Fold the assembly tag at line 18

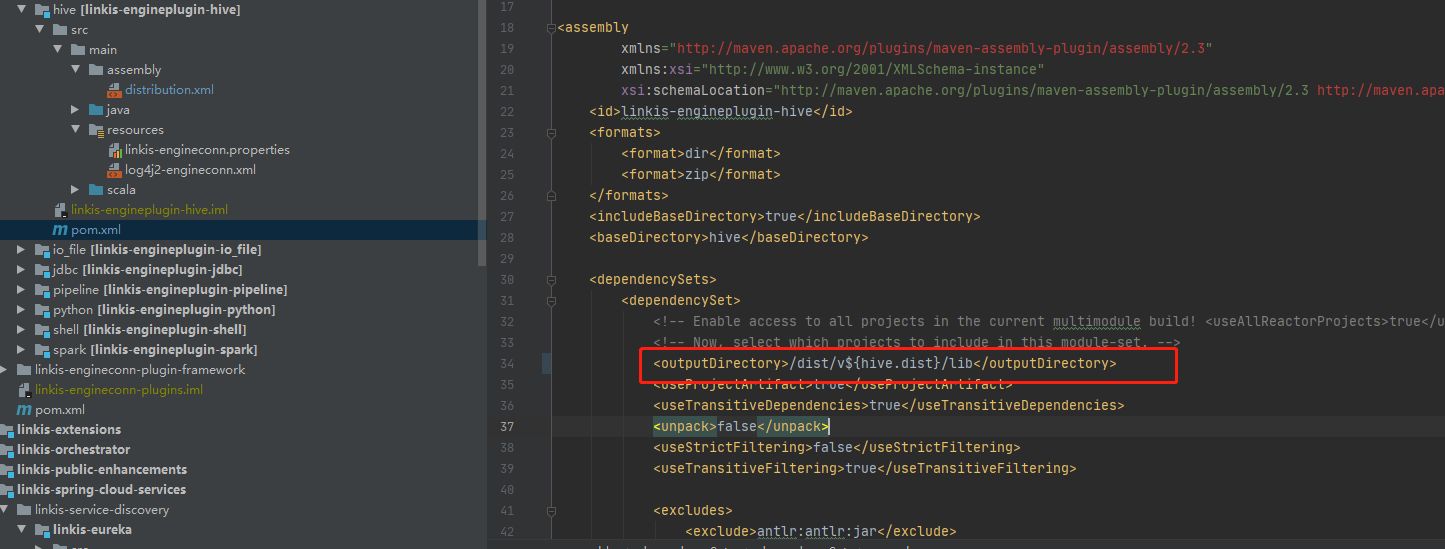(551, 28)
